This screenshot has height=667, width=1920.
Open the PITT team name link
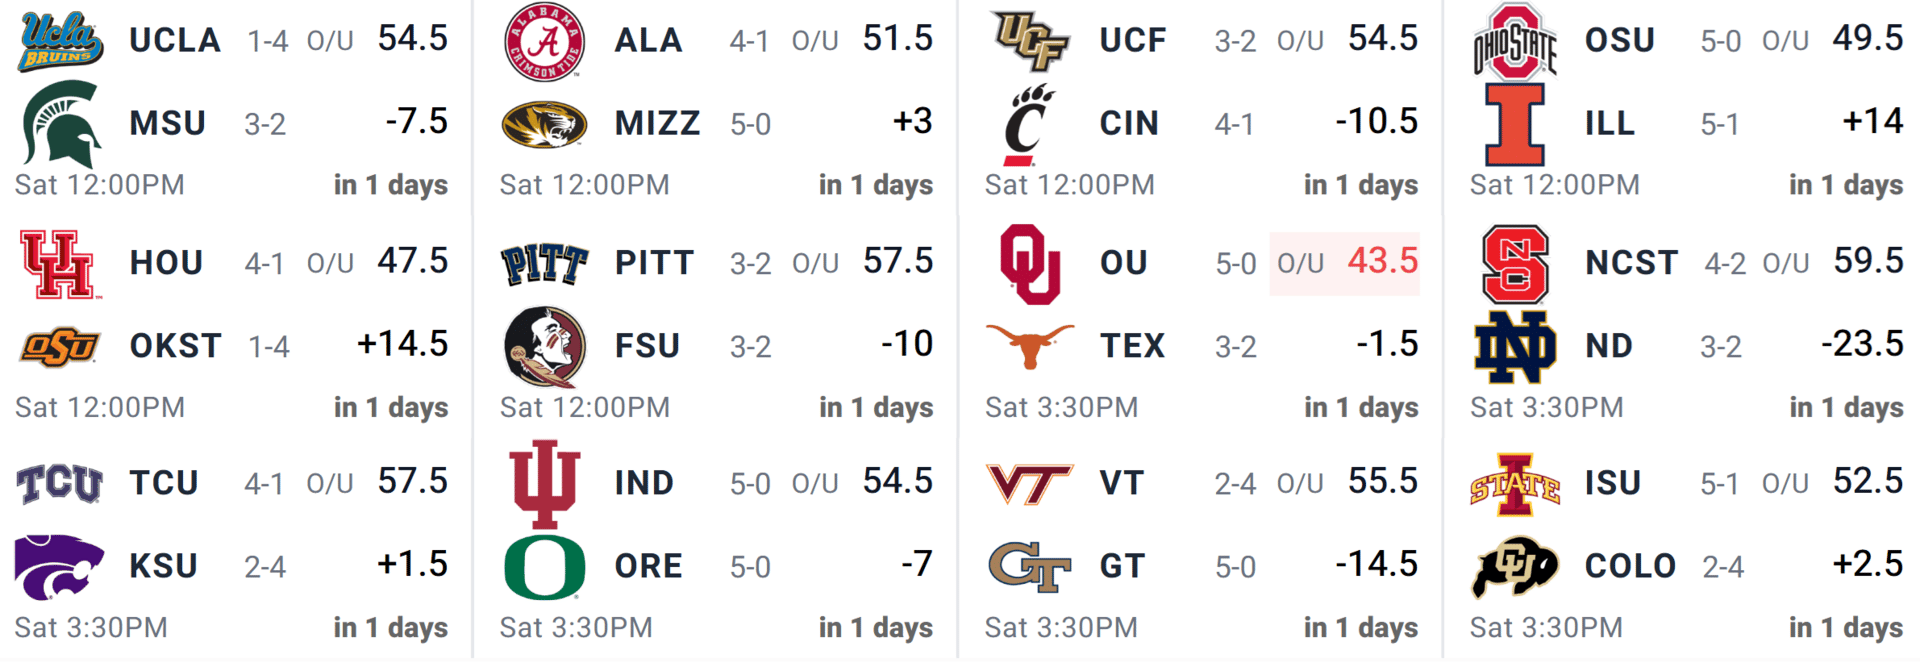click(654, 263)
